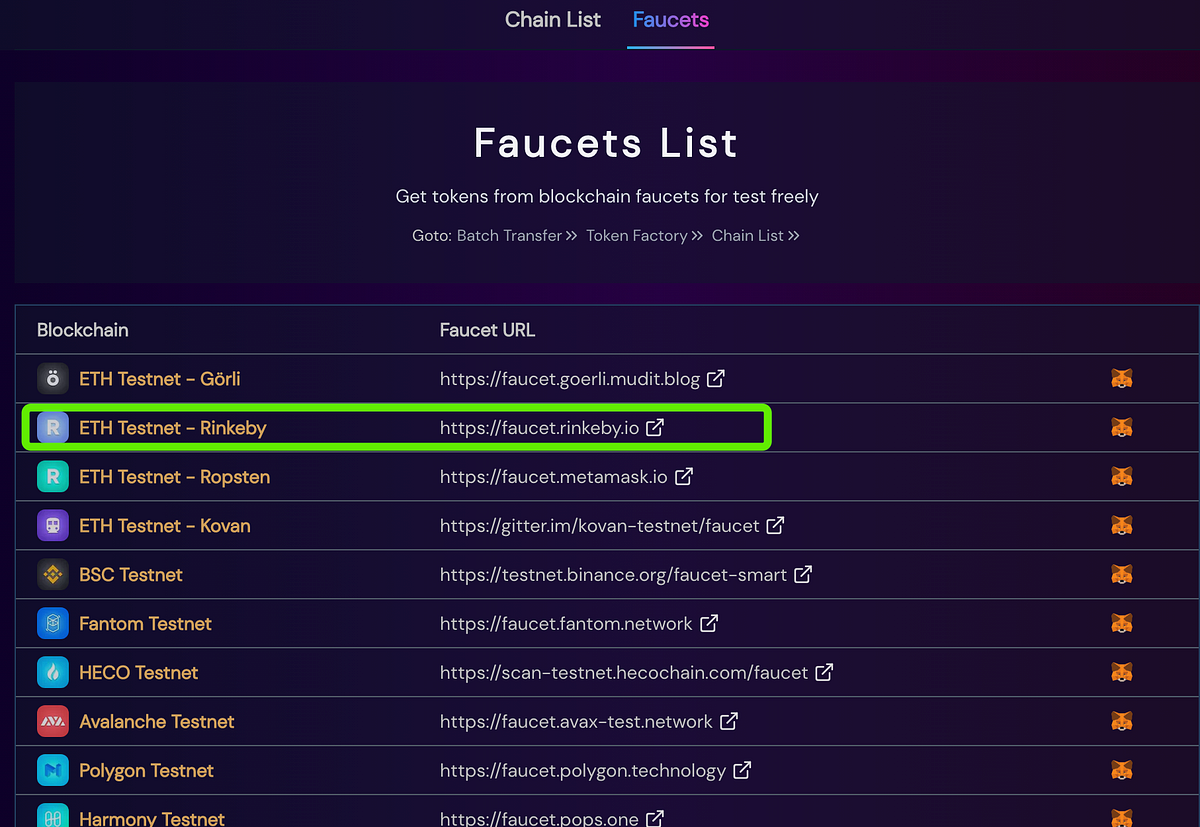Click the Kovan blockchain logo icon
The image size is (1200, 827).
point(52,525)
